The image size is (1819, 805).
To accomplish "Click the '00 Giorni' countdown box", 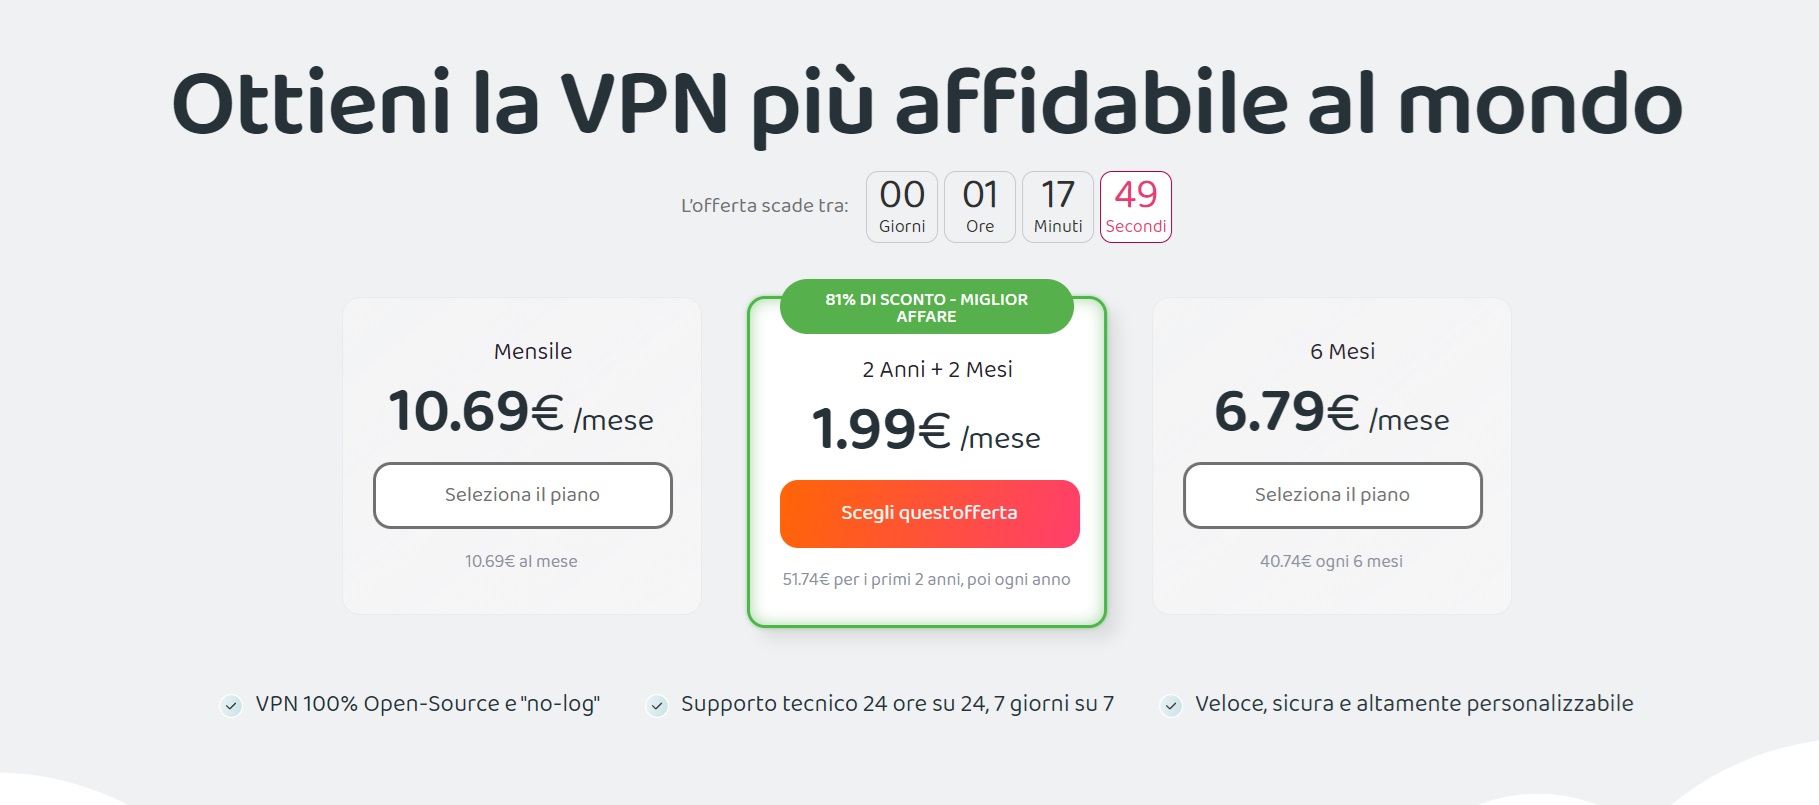I will click(x=901, y=207).
